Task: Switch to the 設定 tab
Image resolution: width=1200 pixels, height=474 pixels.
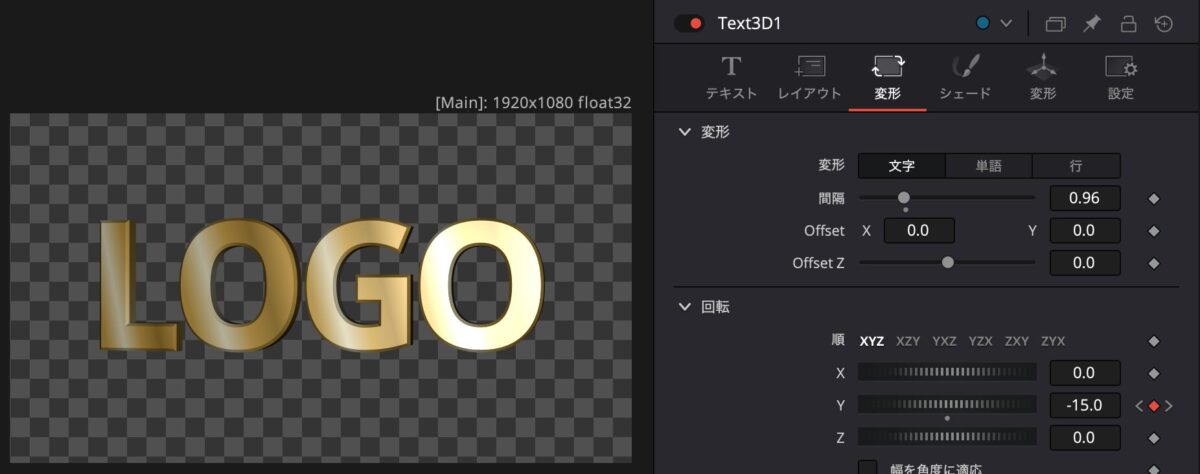Action: pos(1121,78)
